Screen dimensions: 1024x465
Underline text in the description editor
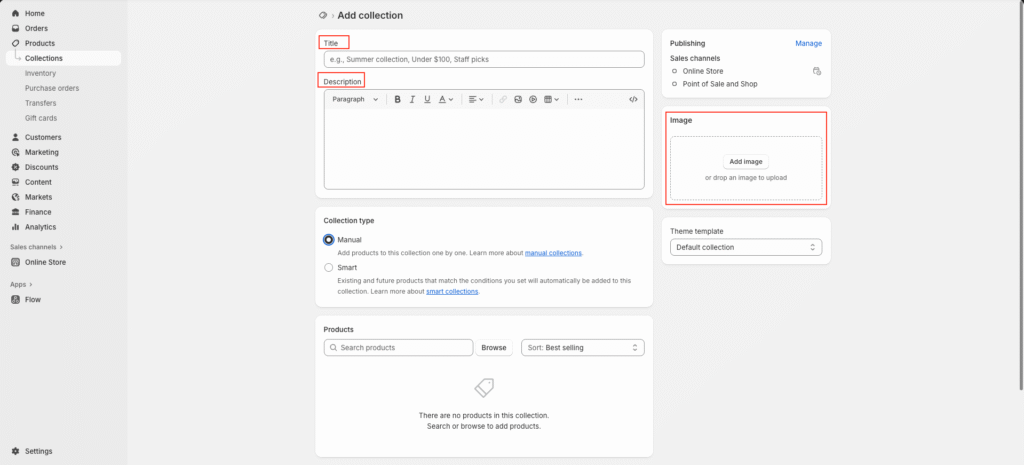[x=427, y=99]
